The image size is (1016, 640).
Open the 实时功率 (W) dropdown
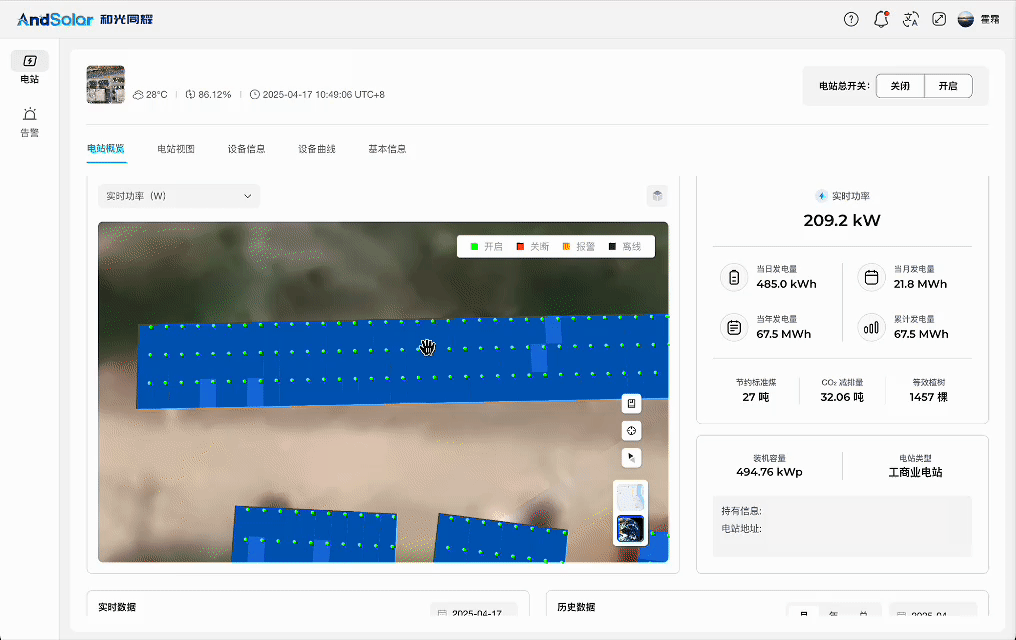(x=179, y=196)
